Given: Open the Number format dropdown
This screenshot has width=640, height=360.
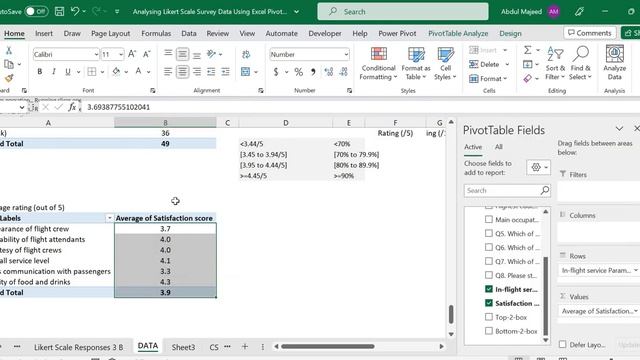Looking at the screenshot, I should [x=346, y=54].
